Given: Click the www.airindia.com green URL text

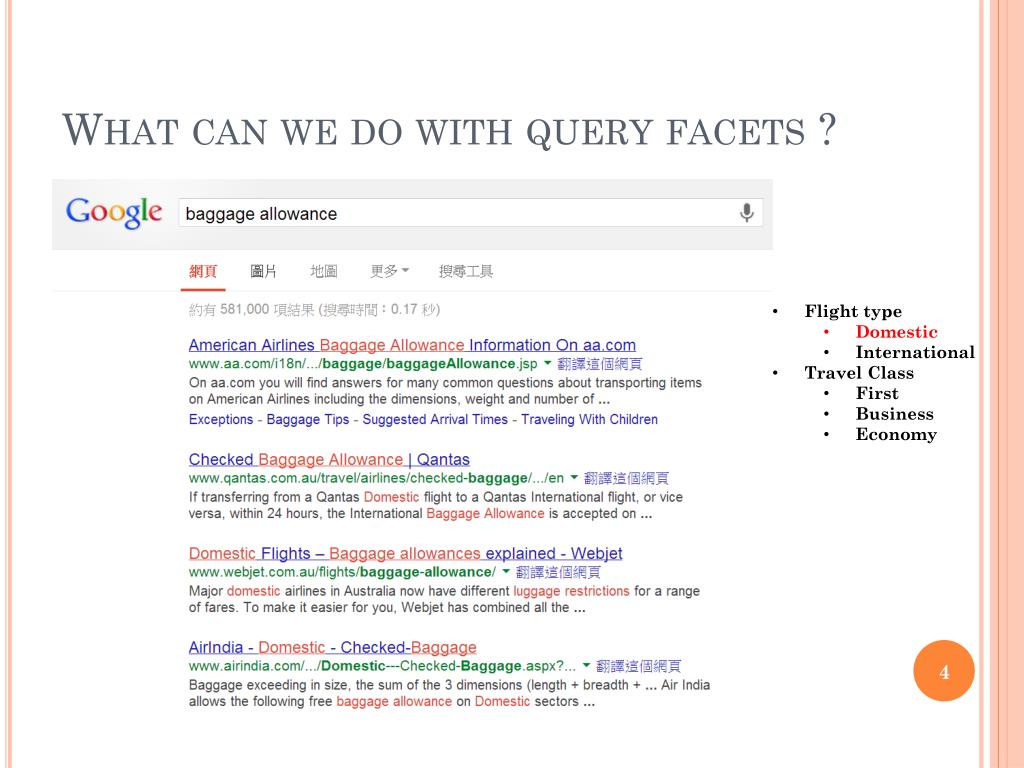Looking at the screenshot, I should [383, 666].
